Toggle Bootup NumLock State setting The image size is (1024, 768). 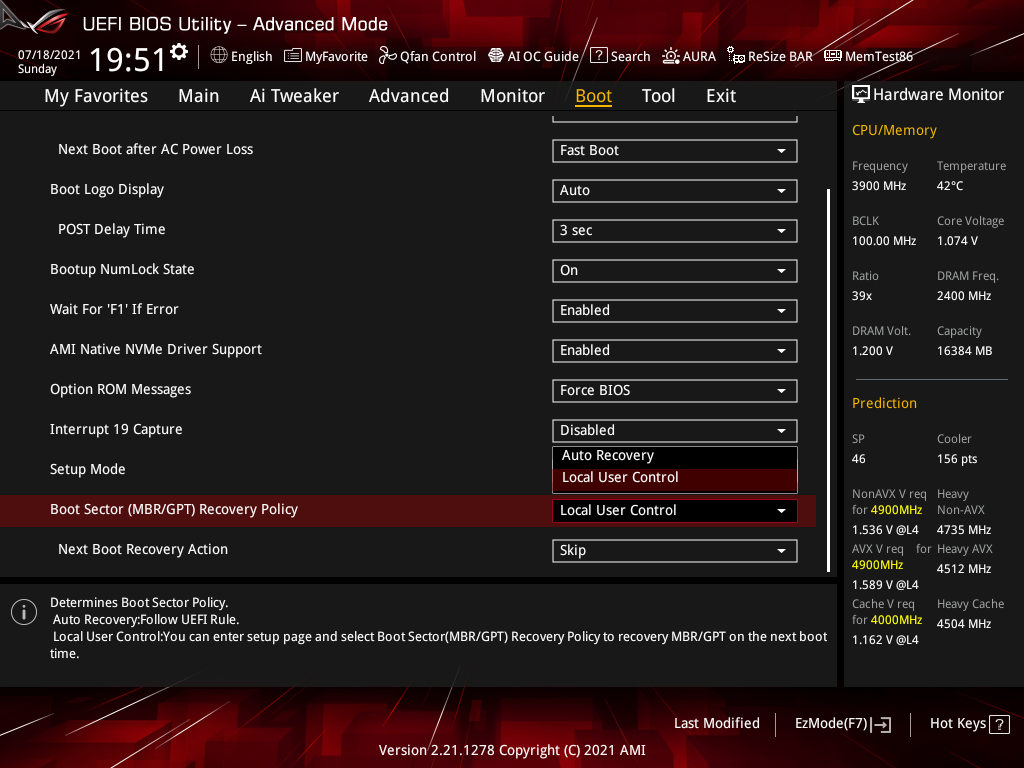674,270
